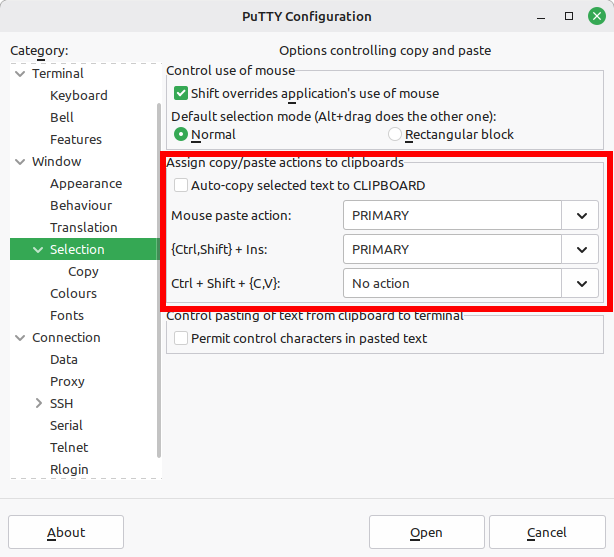614x557 pixels.
Task: Open the Appearance category
Action: click(86, 184)
